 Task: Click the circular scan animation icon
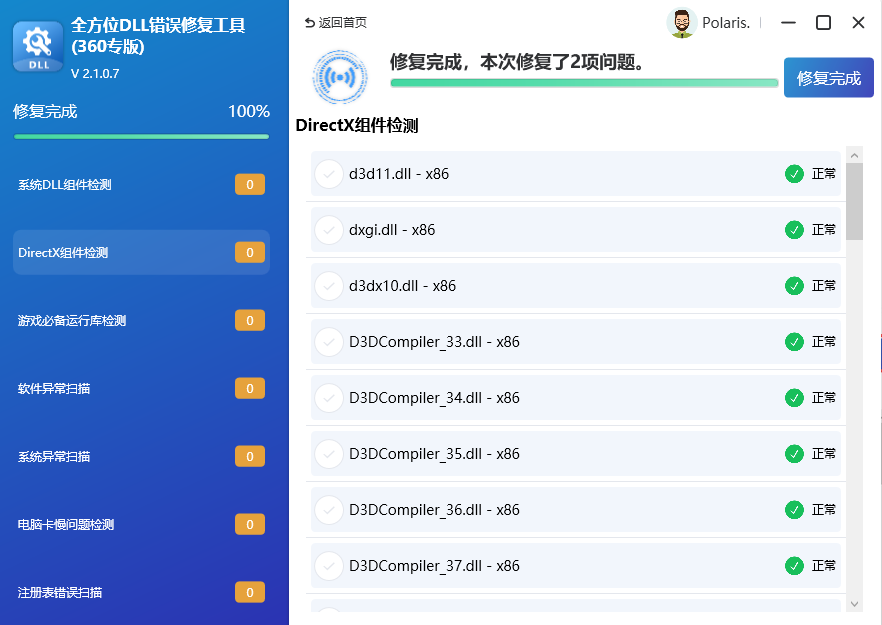pyautogui.click(x=339, y=77)
